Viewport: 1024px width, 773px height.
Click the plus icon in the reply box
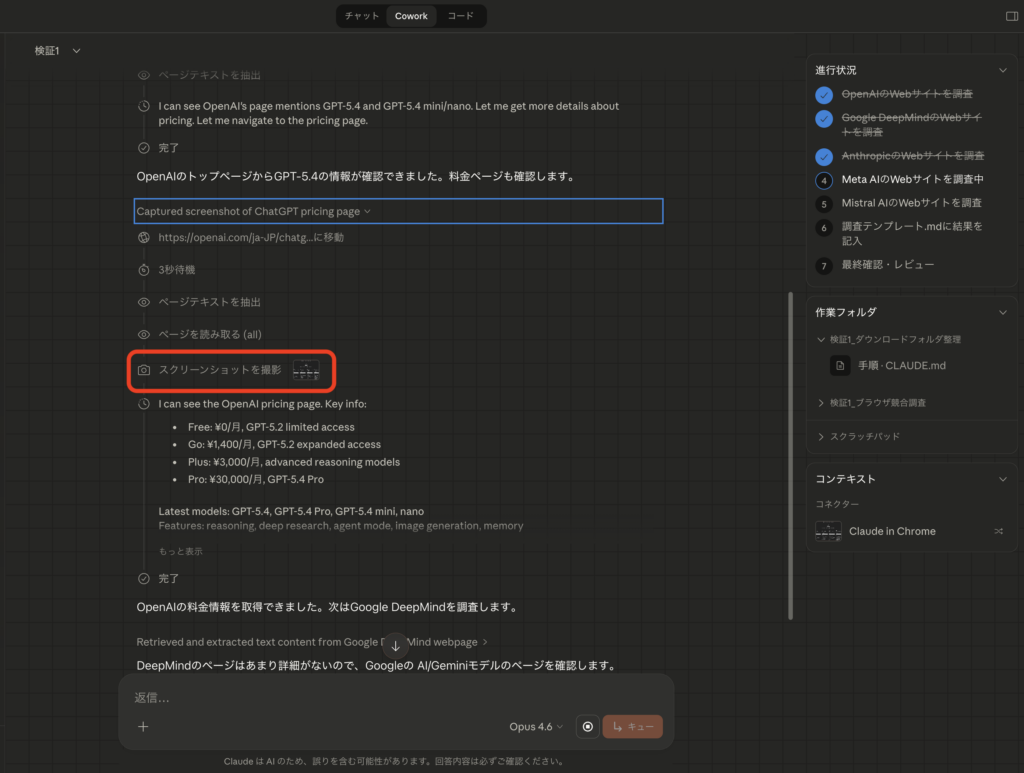click(143, 727)
